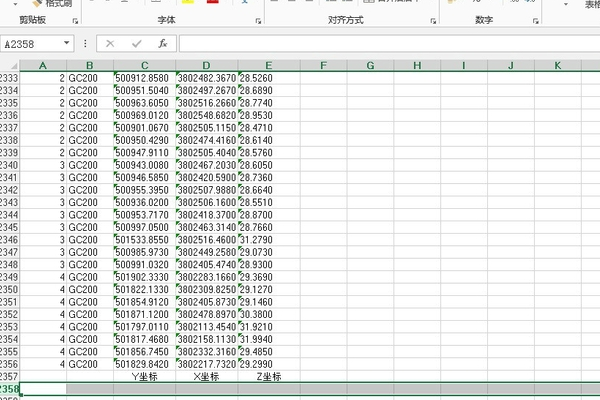Viewport: 600px width, 400px height.
Task: Click cell with value 3802467.2030
Action: (207, 165)
